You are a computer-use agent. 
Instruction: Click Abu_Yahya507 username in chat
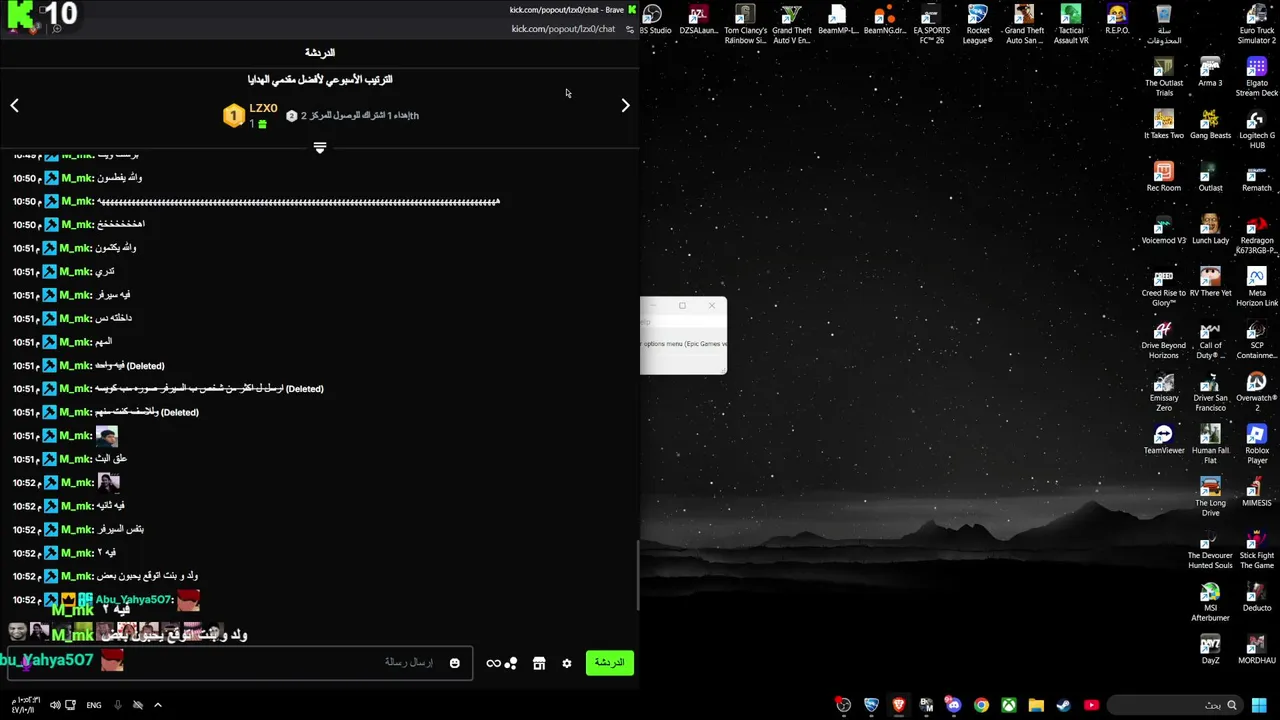coord(133,600)
